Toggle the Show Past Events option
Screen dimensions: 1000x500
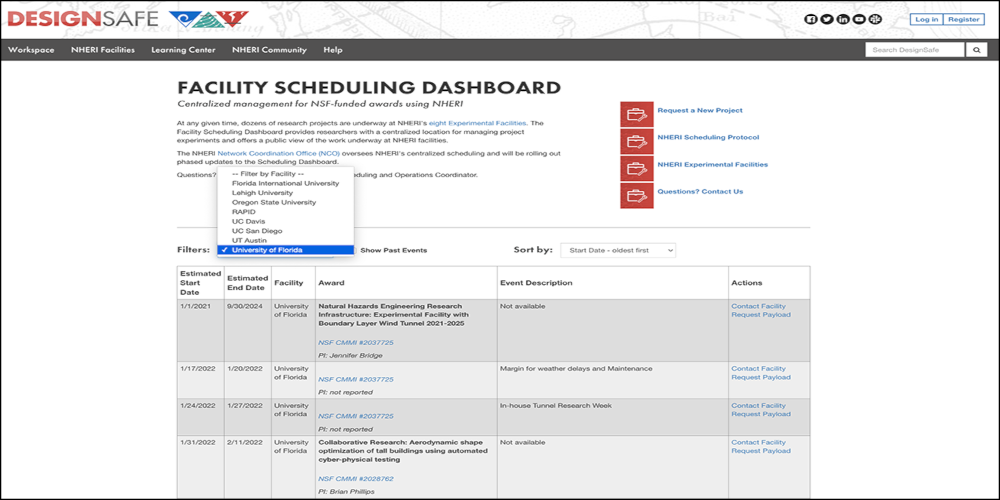click(393, 251)
